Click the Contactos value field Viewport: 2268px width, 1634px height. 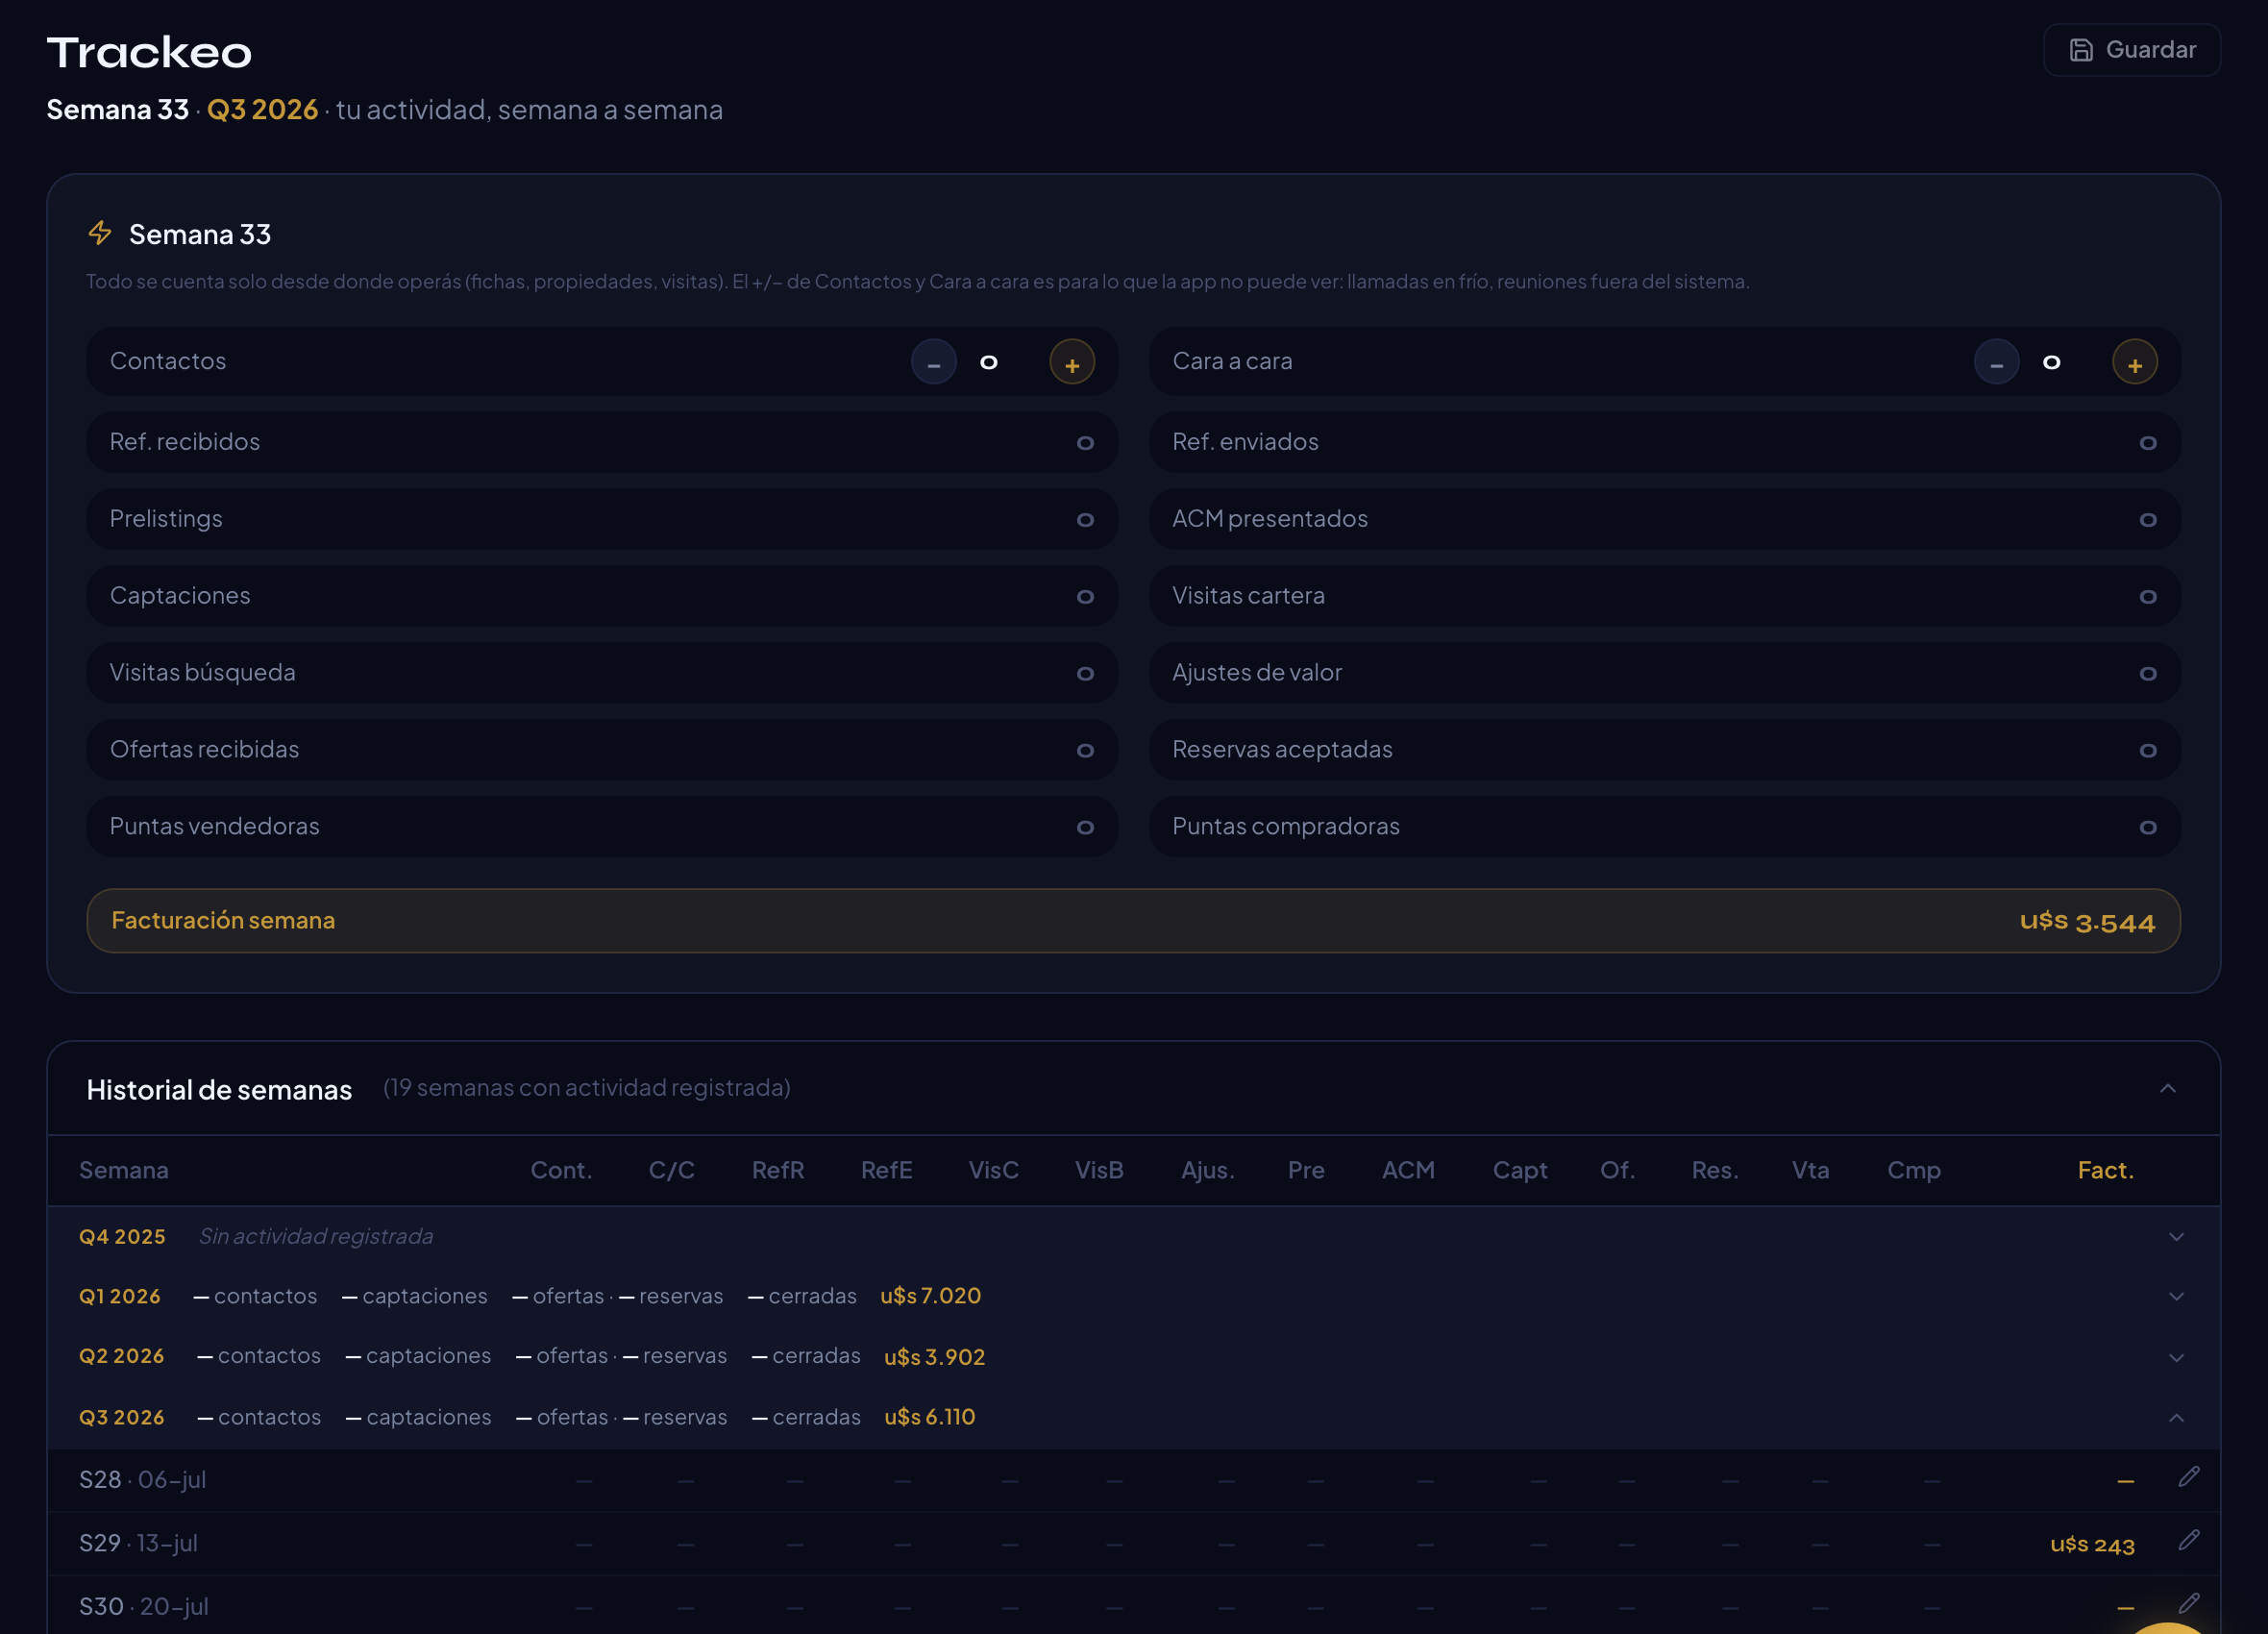click(989, 362)
